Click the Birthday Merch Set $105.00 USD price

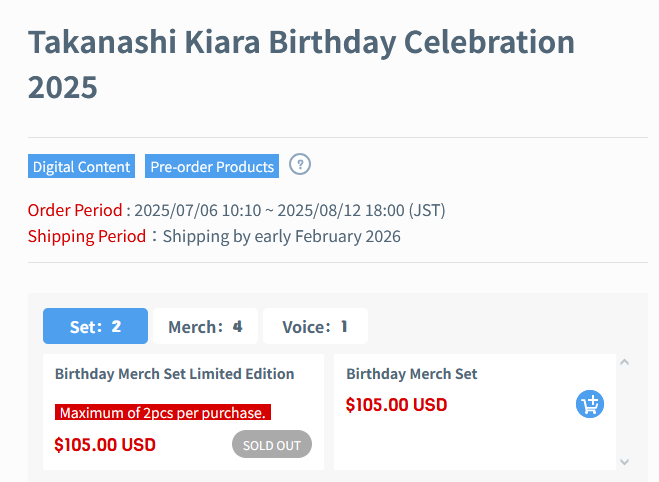tap(396, 405)
